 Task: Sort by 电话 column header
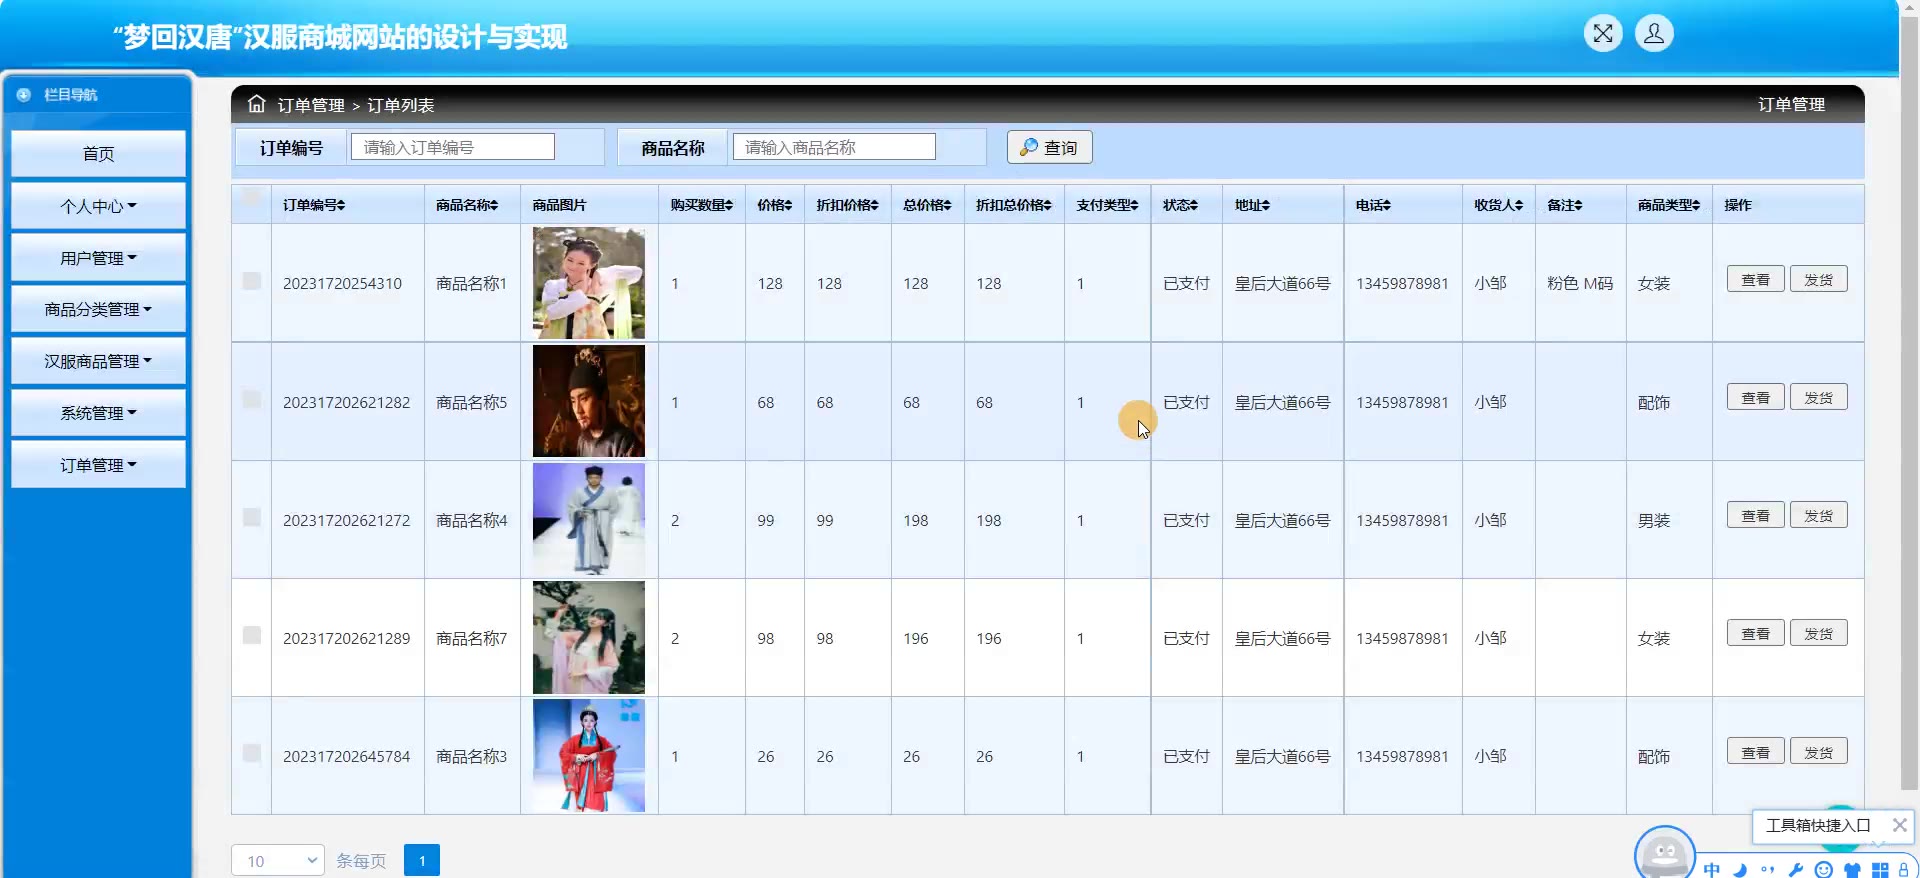pyautogui.click(x=1373, y=205)
